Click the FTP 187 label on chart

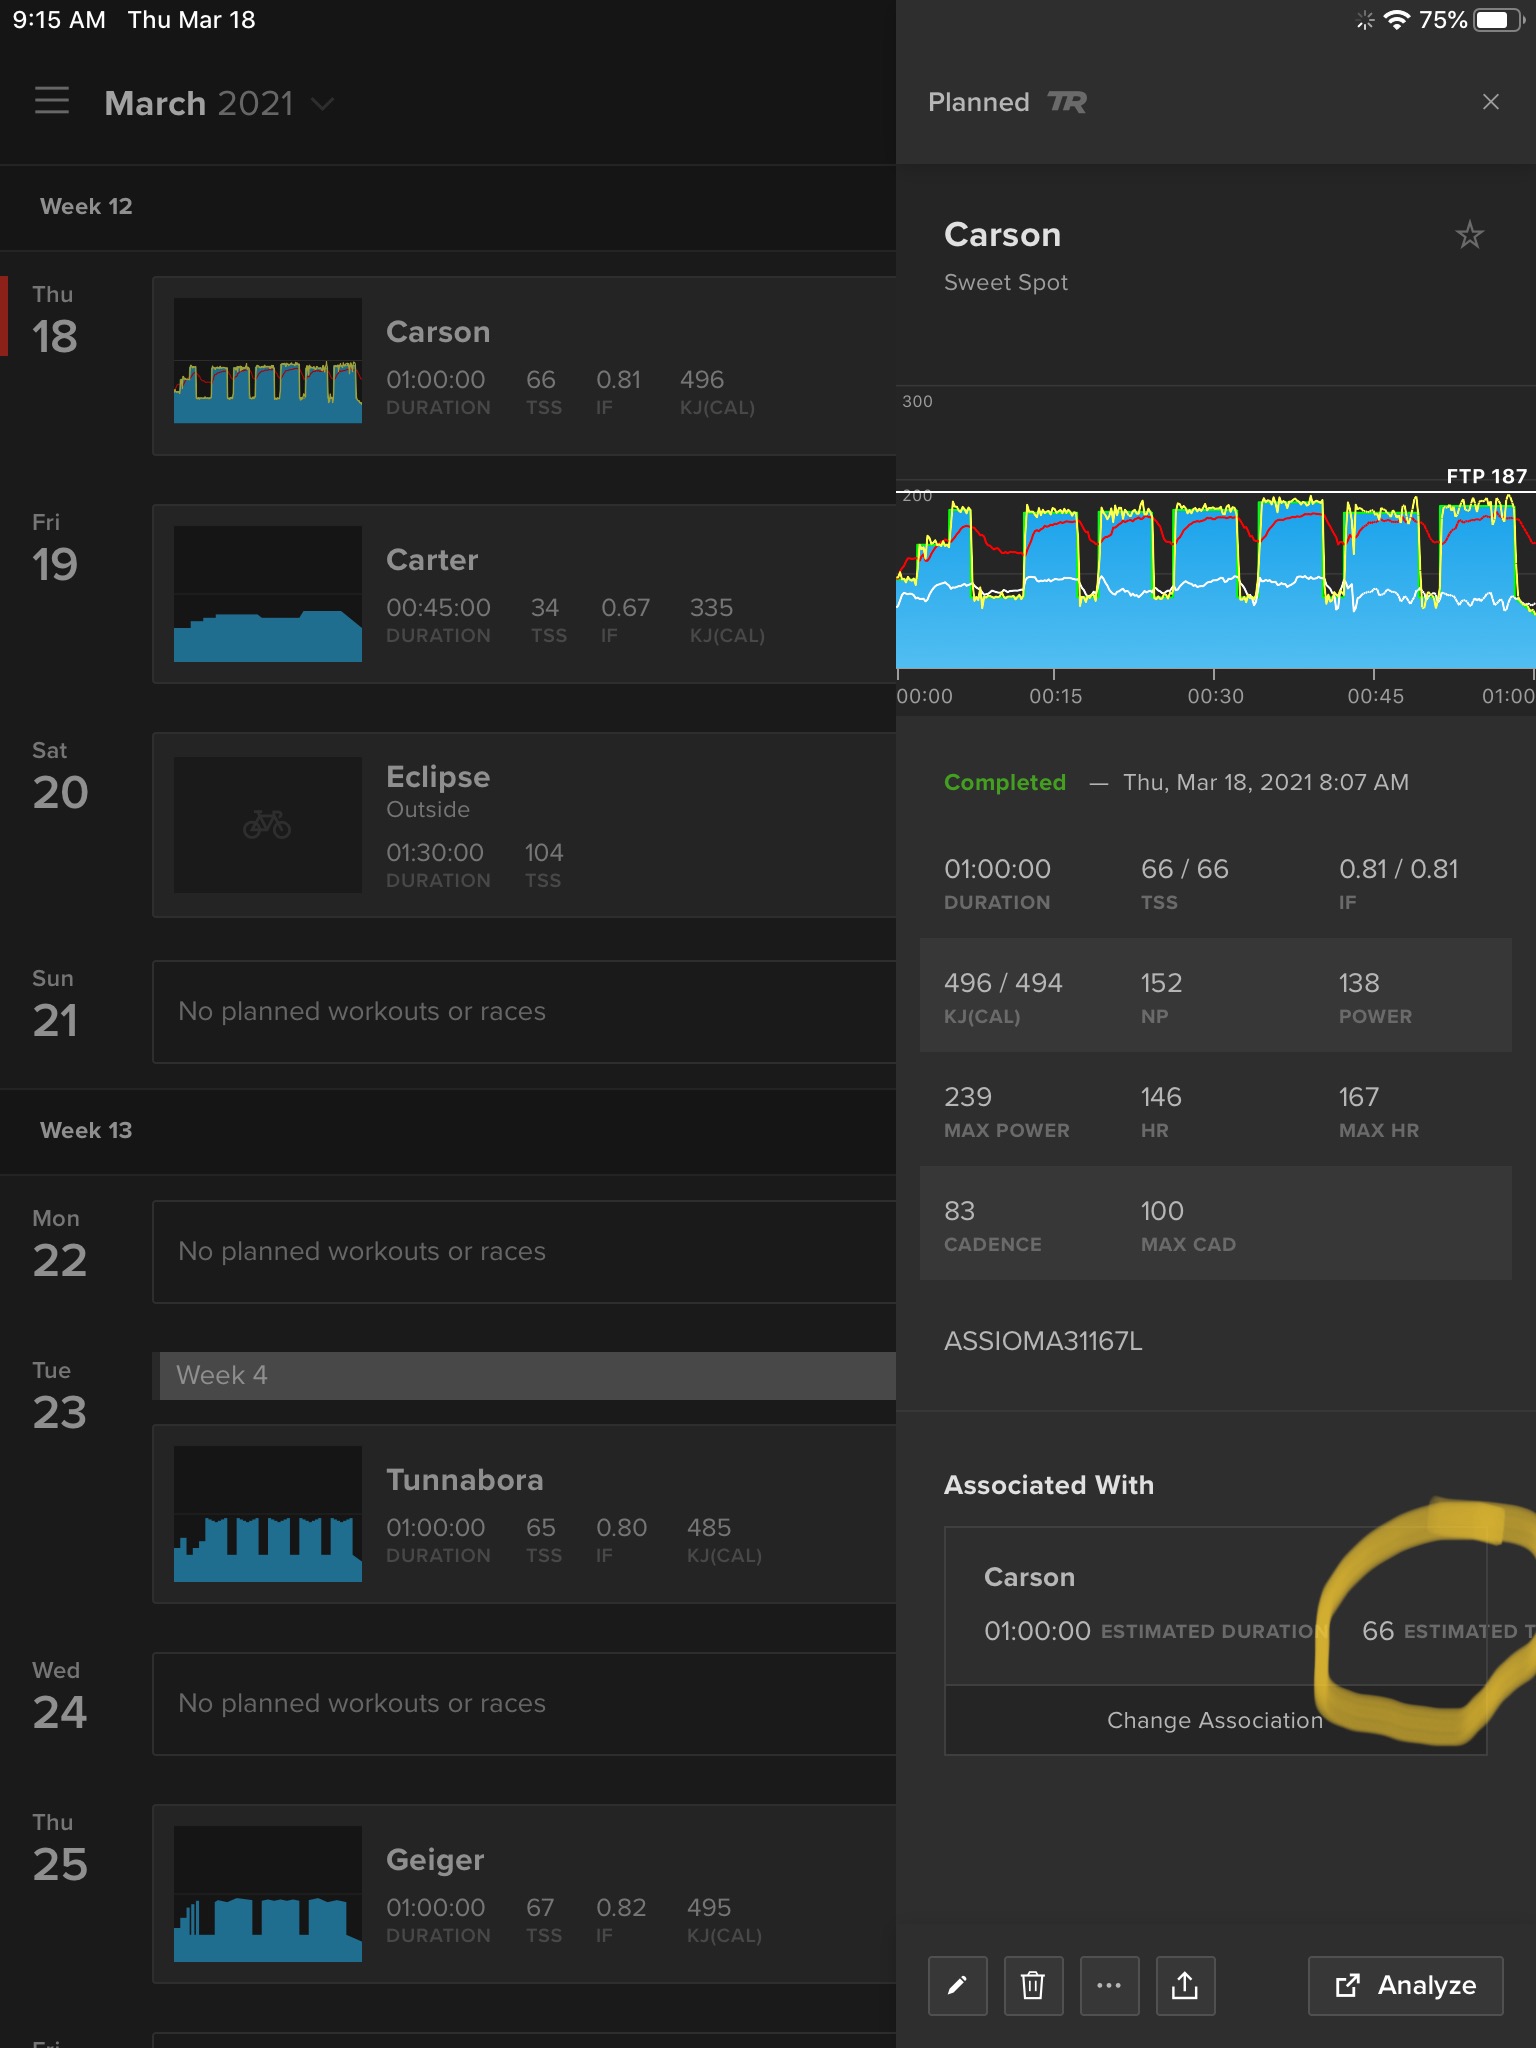[x=1486, y=476]
